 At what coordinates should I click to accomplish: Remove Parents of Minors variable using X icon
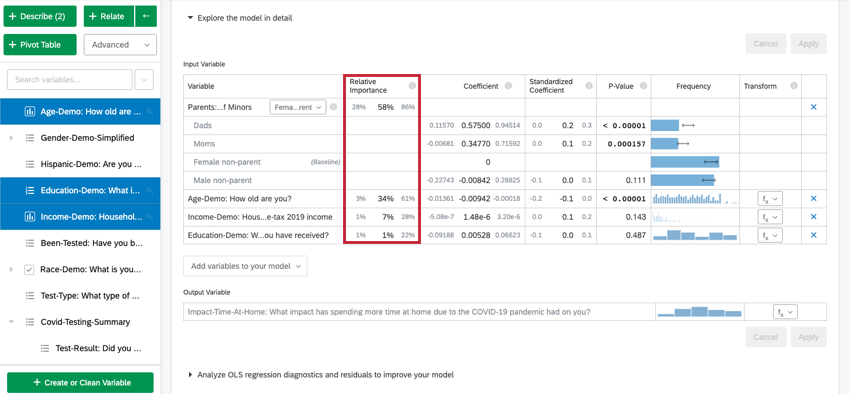tap(813, 107)
